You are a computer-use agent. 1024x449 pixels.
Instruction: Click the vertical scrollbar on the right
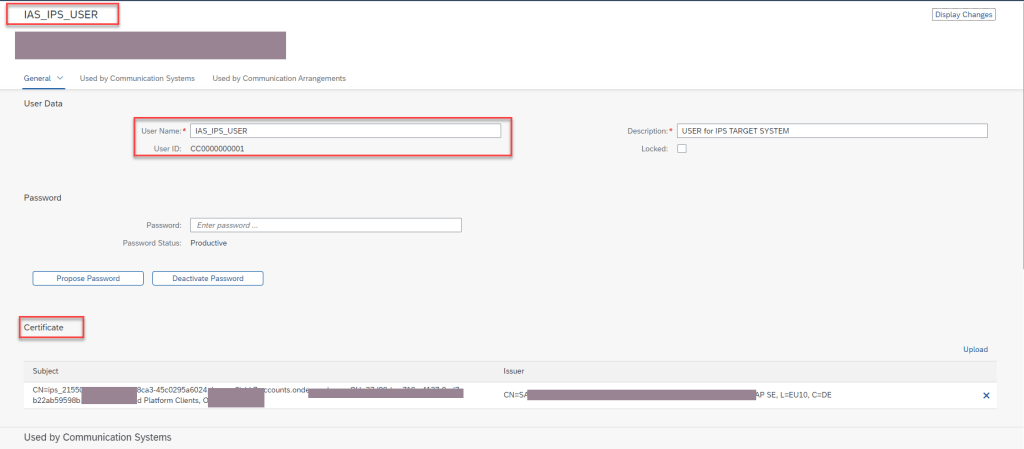tap(1020, 150)
